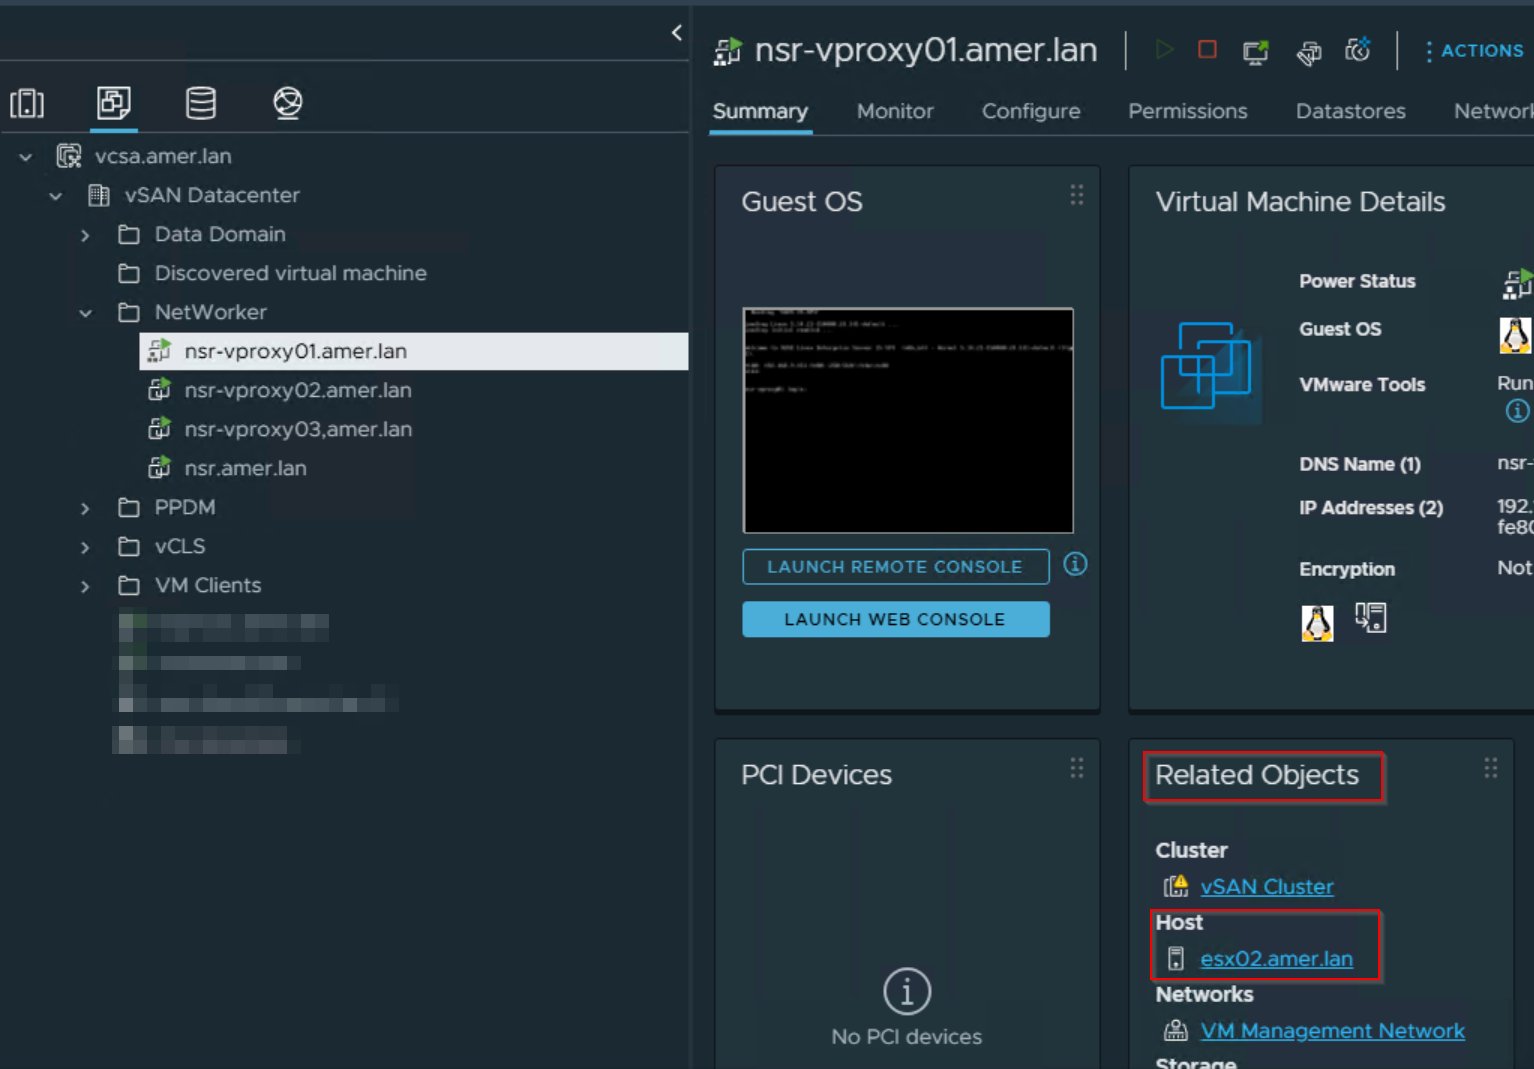1534x1069 pixels.
Task: Expand the vCLS folder
Action: (85, 546)
